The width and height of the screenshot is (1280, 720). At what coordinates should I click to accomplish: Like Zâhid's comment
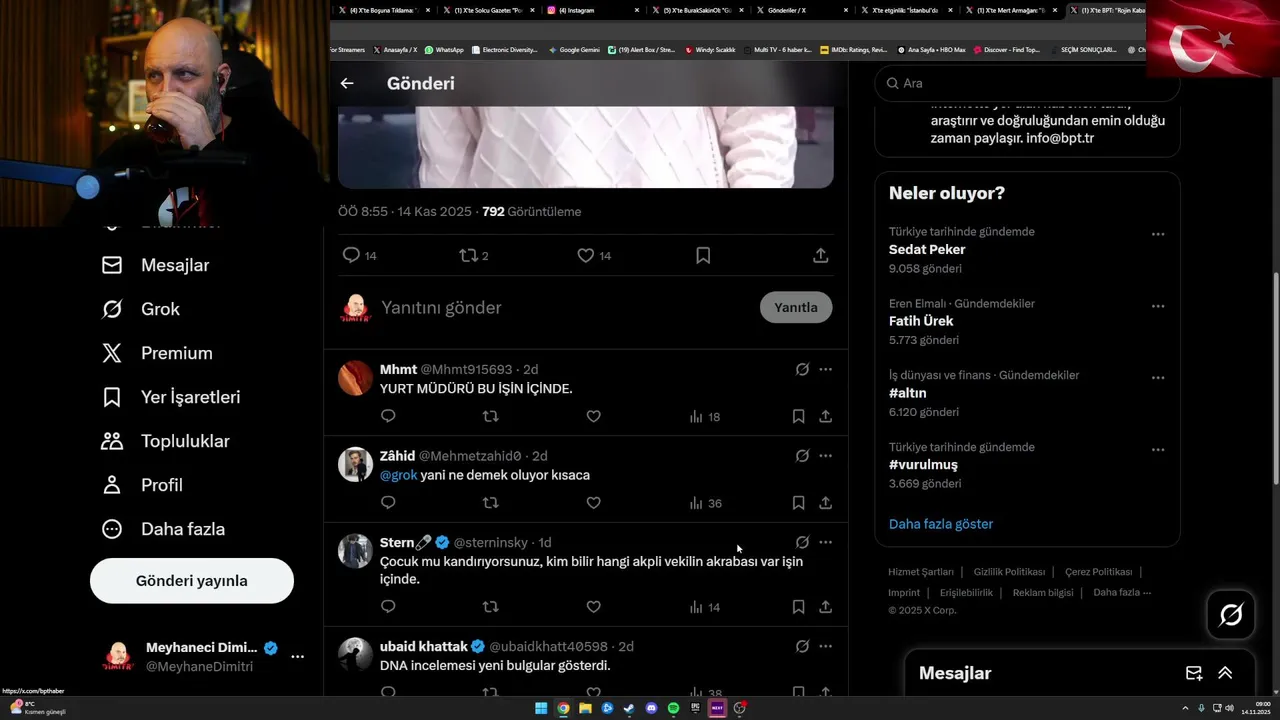coord(593,503)
